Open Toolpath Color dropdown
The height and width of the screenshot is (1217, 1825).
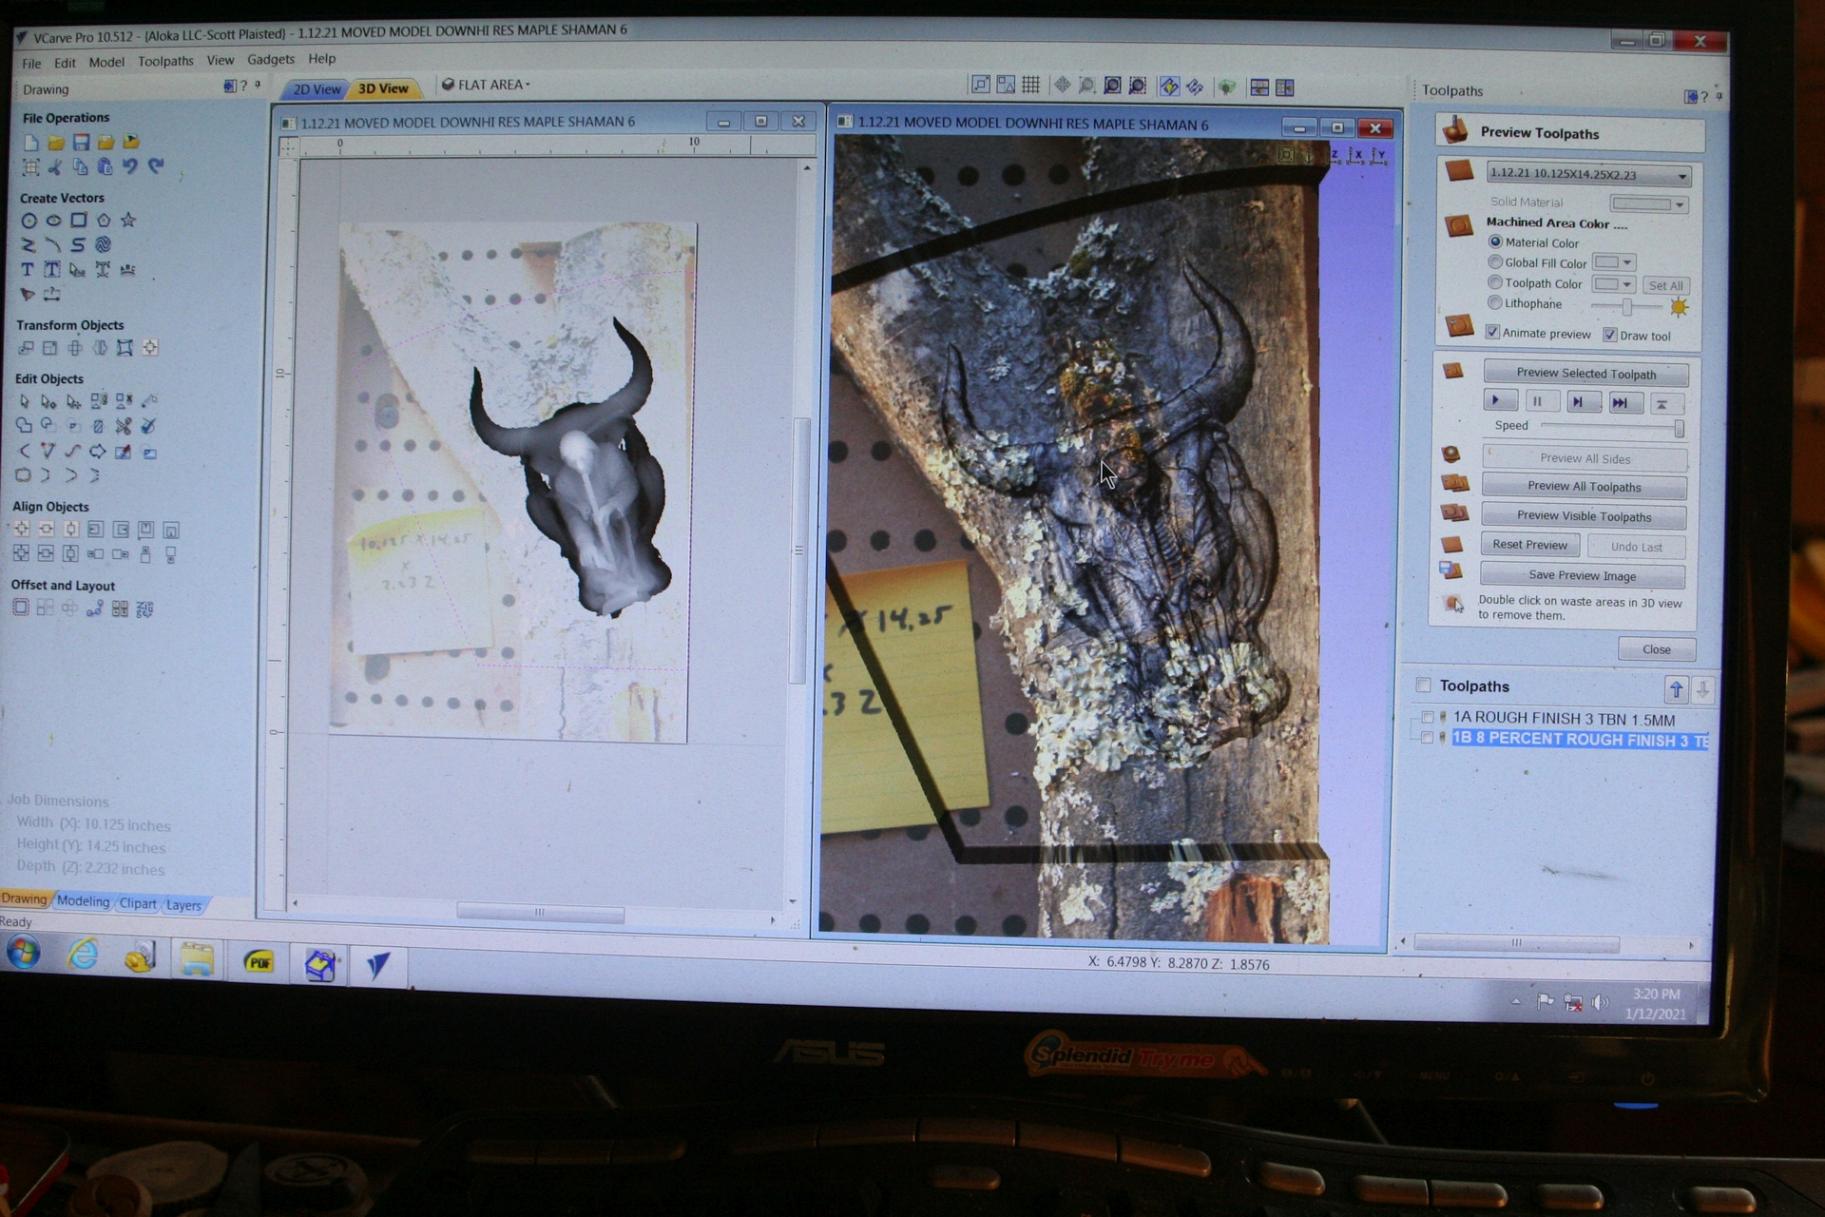click(x=1614, y=284)
